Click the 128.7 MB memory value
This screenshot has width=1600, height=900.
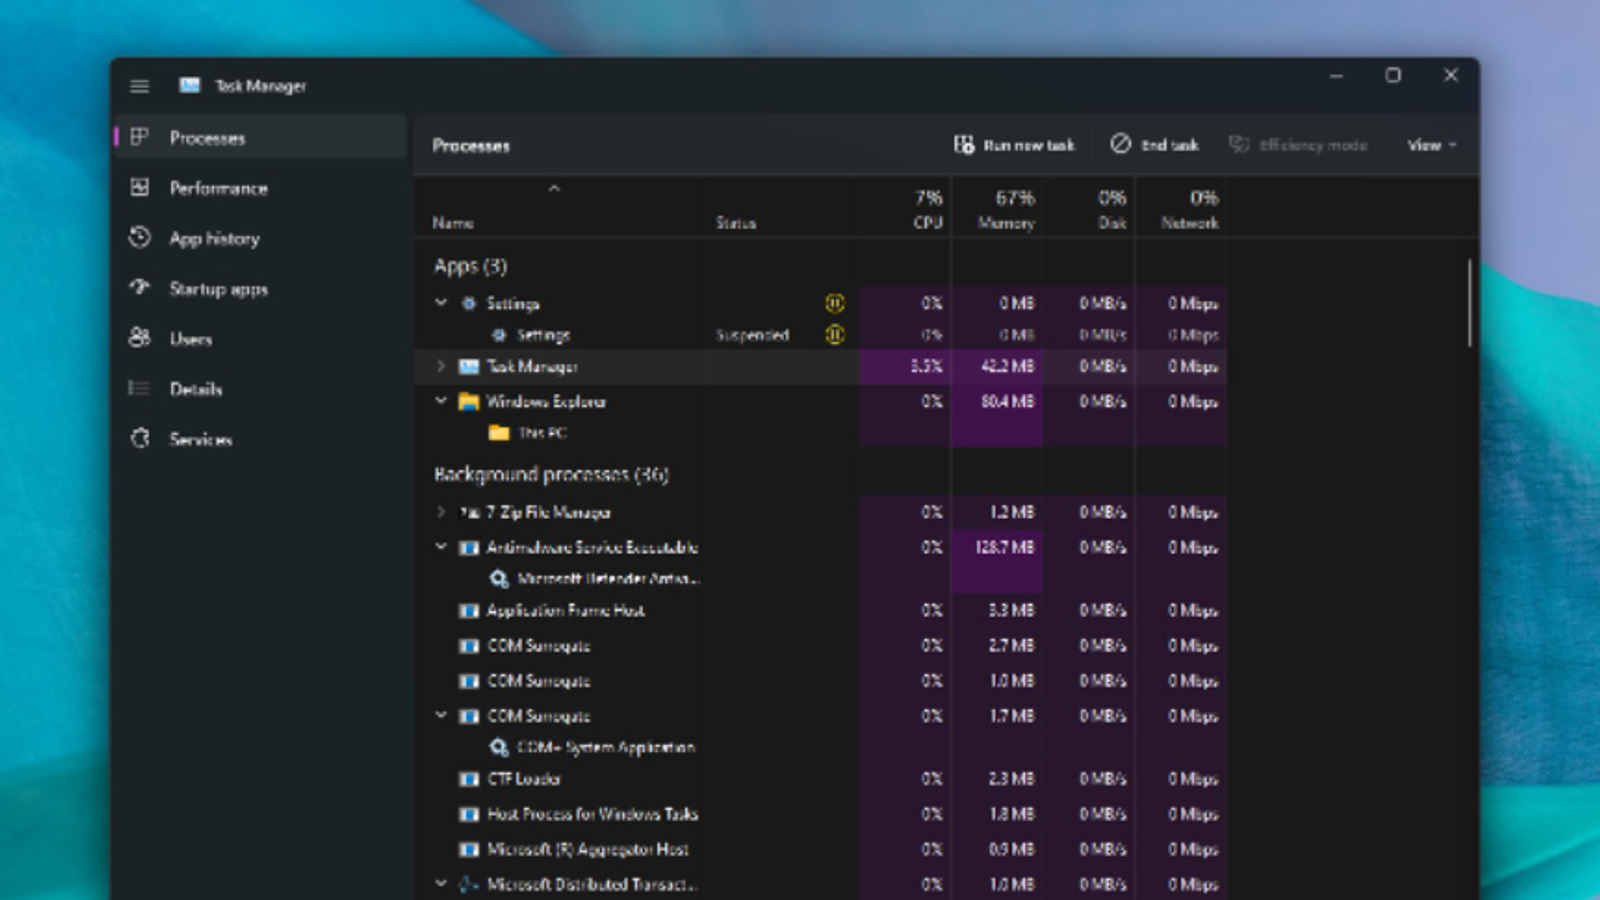(x=1004, y=547)
